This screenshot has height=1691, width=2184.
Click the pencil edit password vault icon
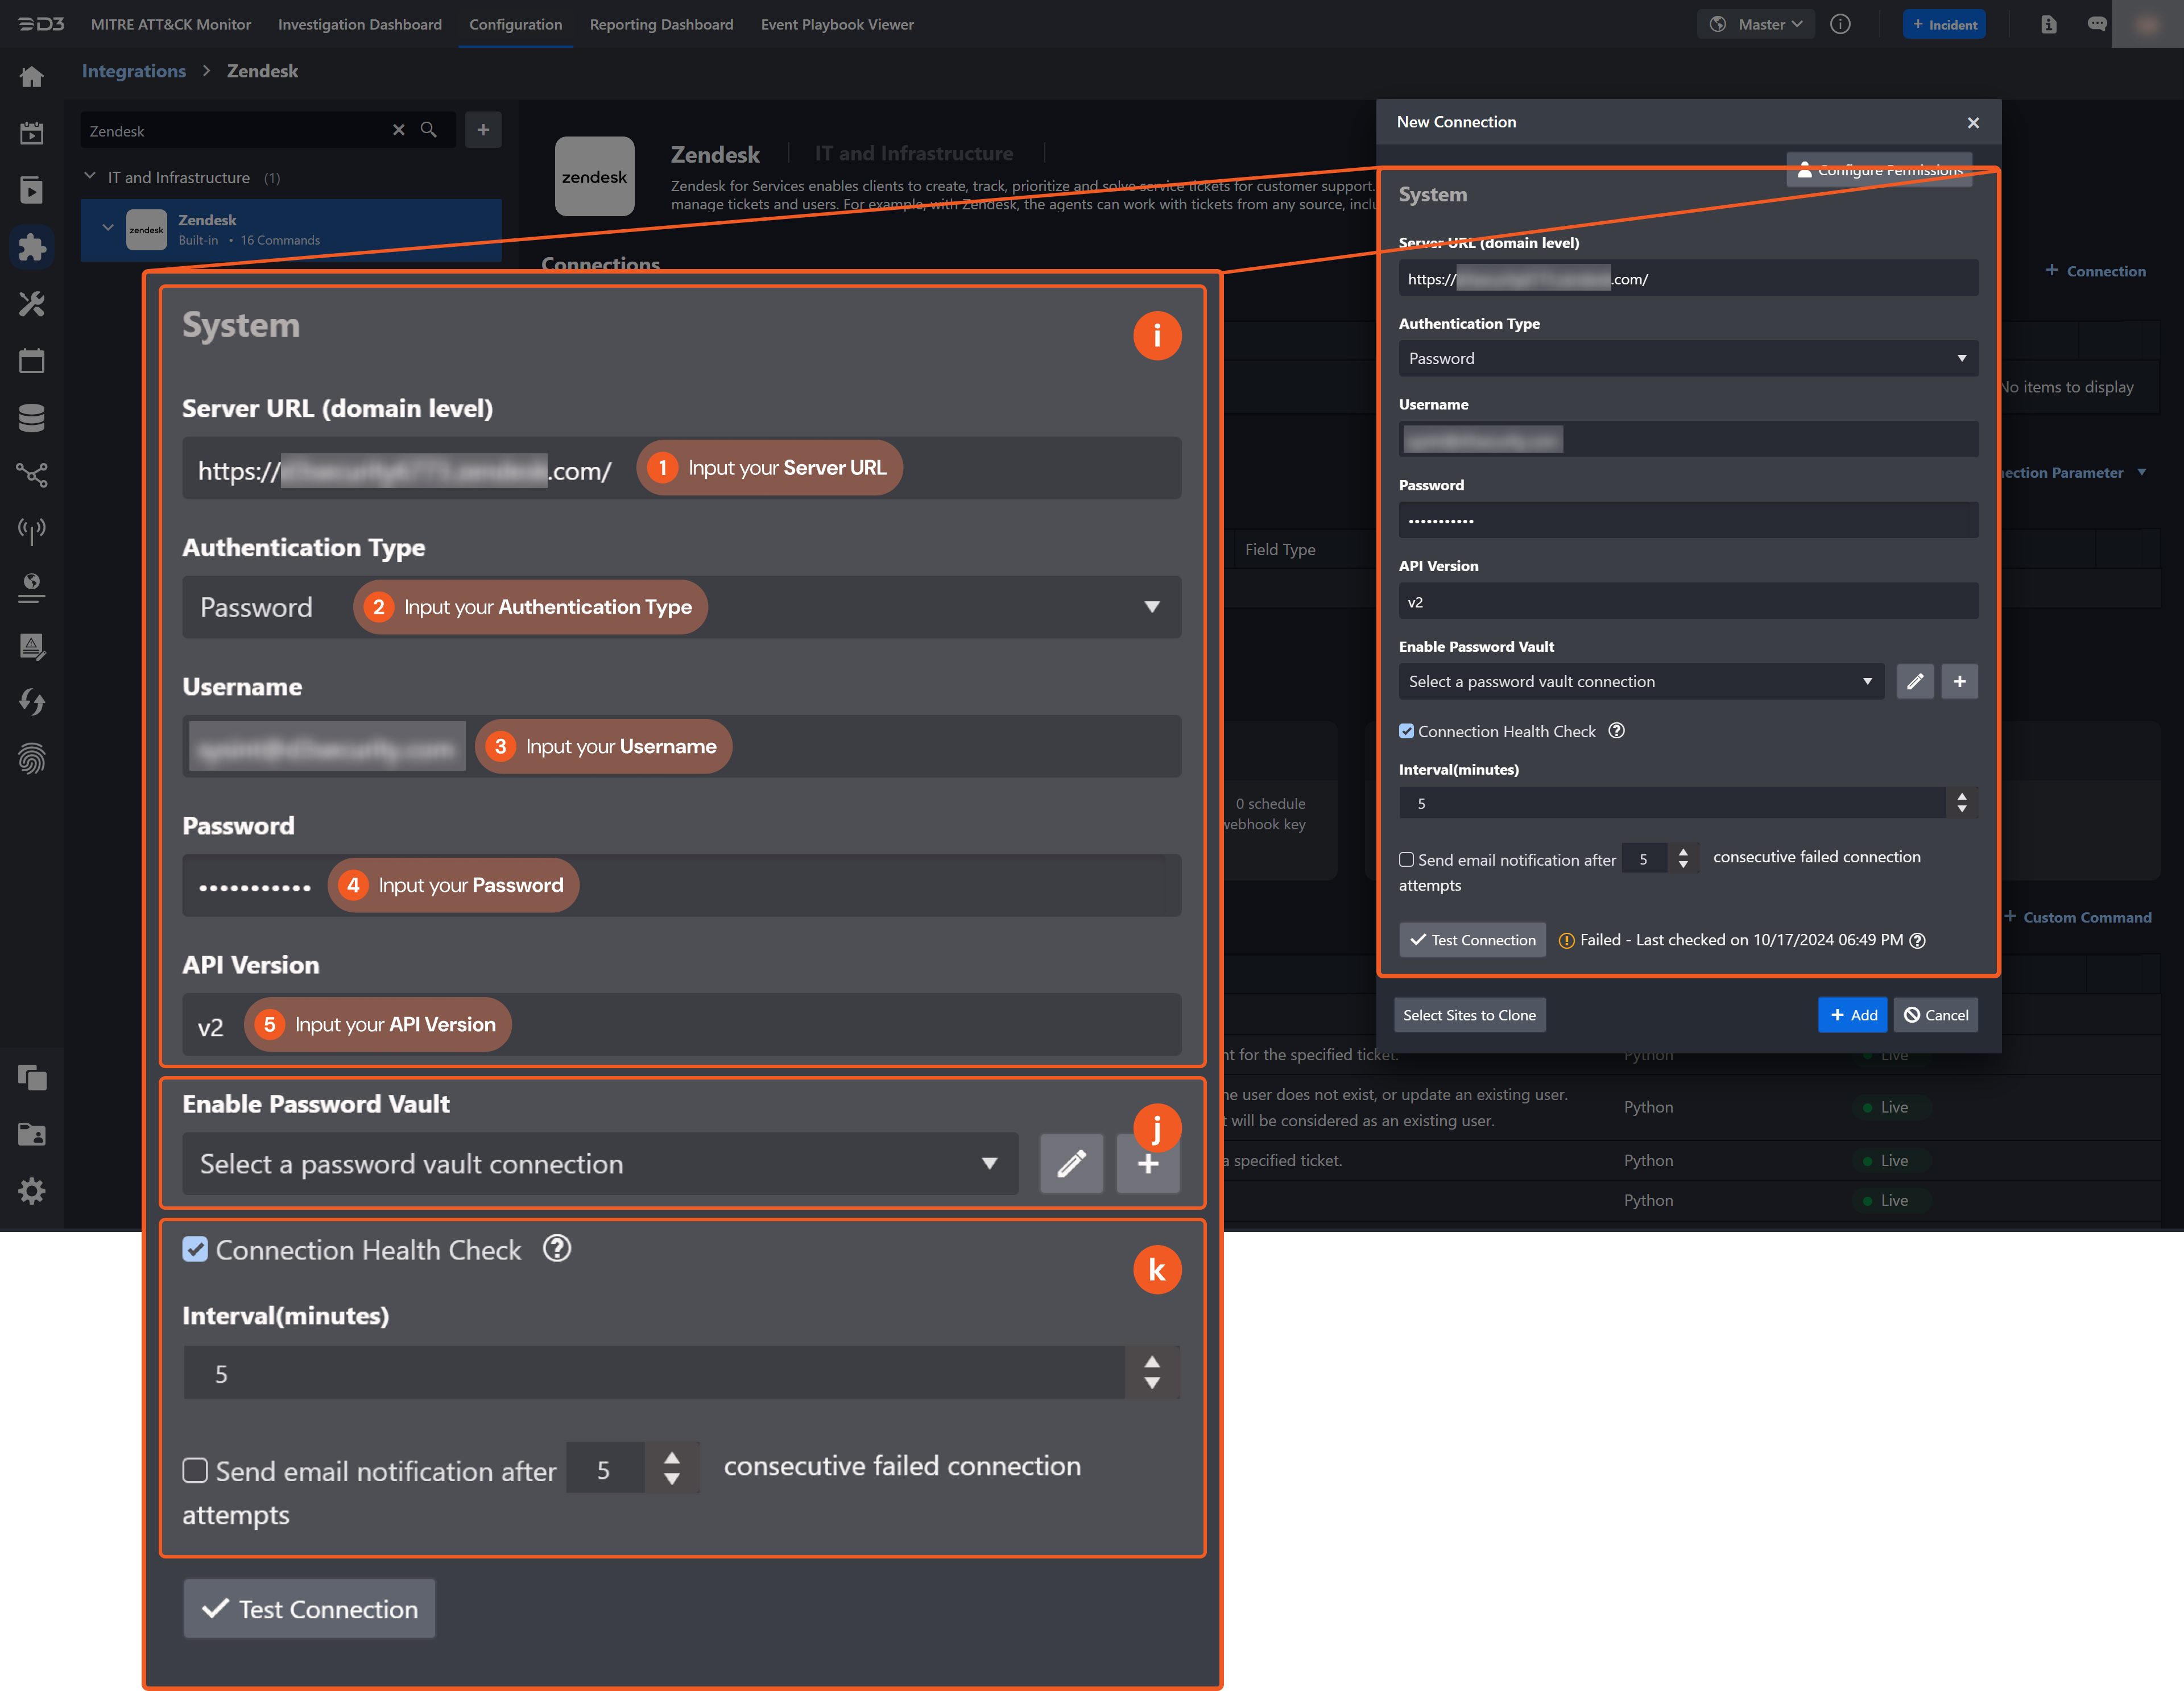pos(1914,682)
